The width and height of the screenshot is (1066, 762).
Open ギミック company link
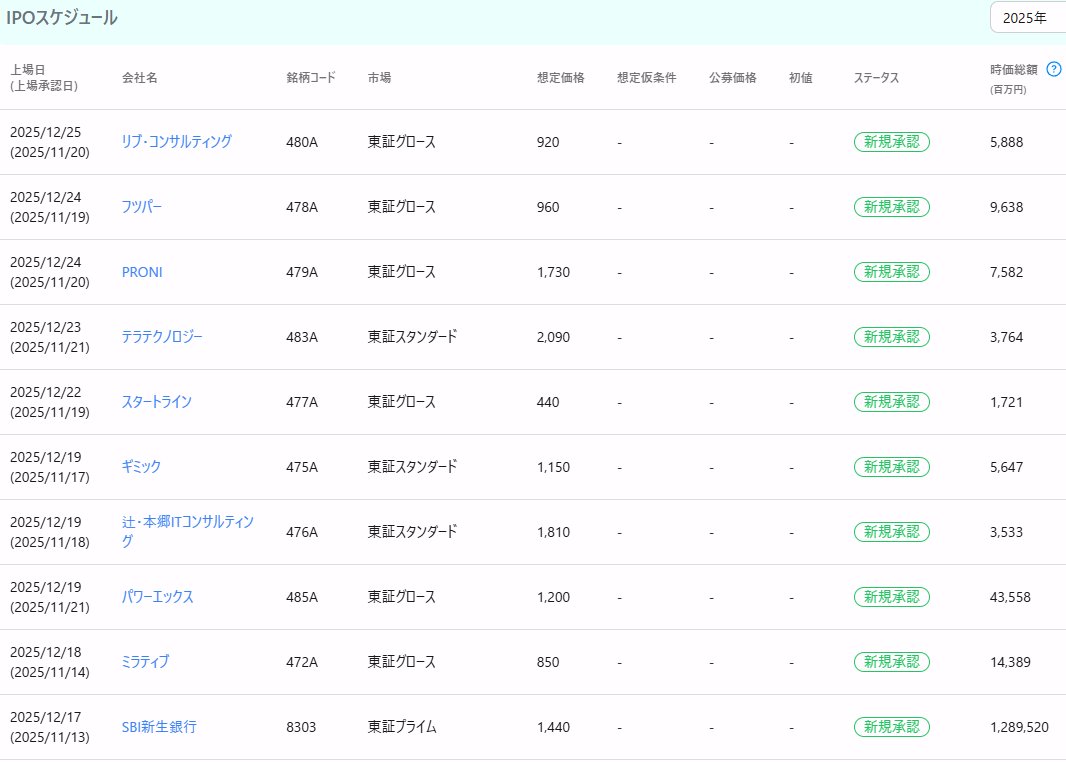pos(141,466)
